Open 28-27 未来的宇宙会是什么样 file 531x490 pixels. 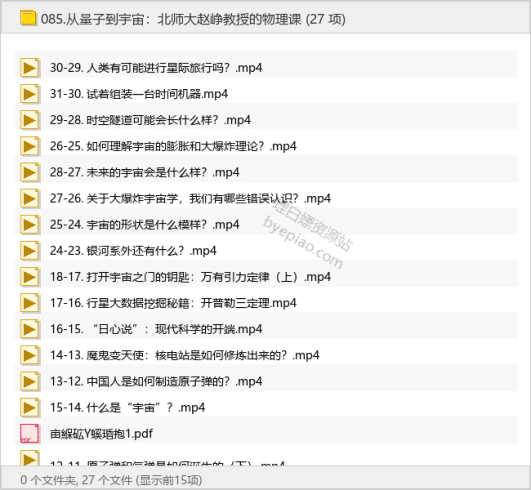tap(266, 172)
